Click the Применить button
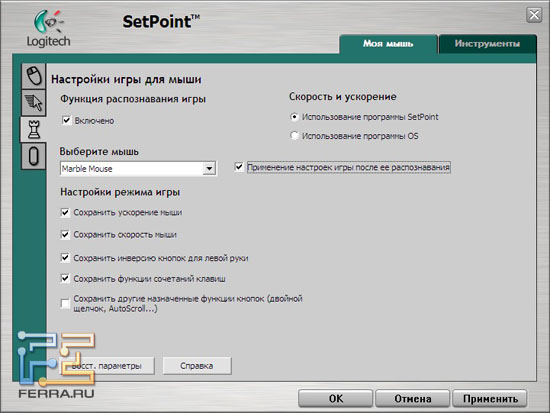Viewport: 550px width, 413px height. coord(490,399)
